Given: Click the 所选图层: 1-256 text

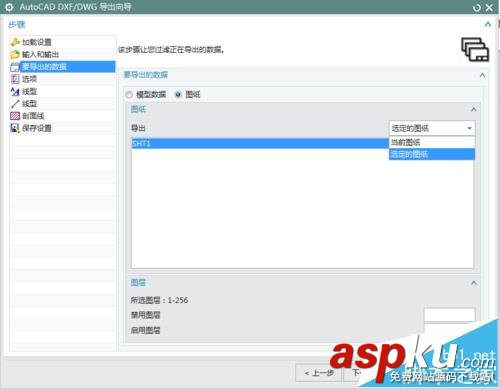Looking at the screenshot, I should click(x=159, y=300).
